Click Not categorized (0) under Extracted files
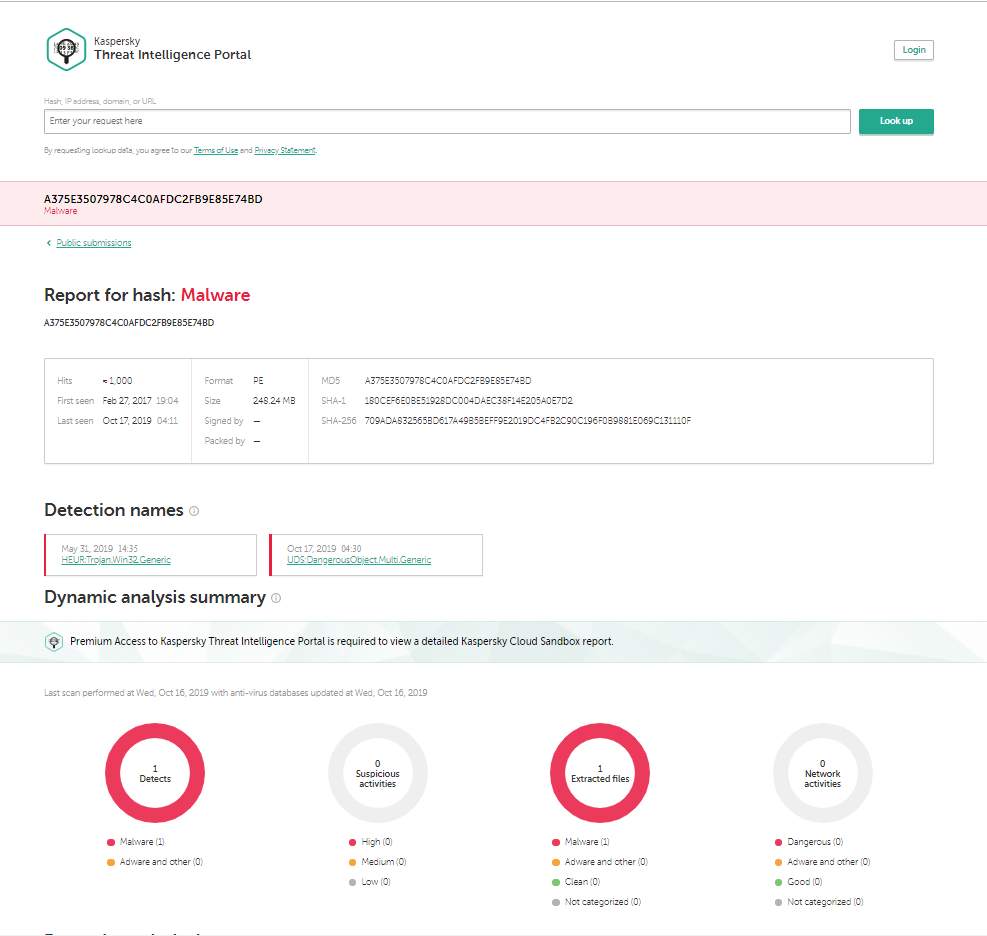Viewport: 987px width, 936px height. click(x=602, y=902)
